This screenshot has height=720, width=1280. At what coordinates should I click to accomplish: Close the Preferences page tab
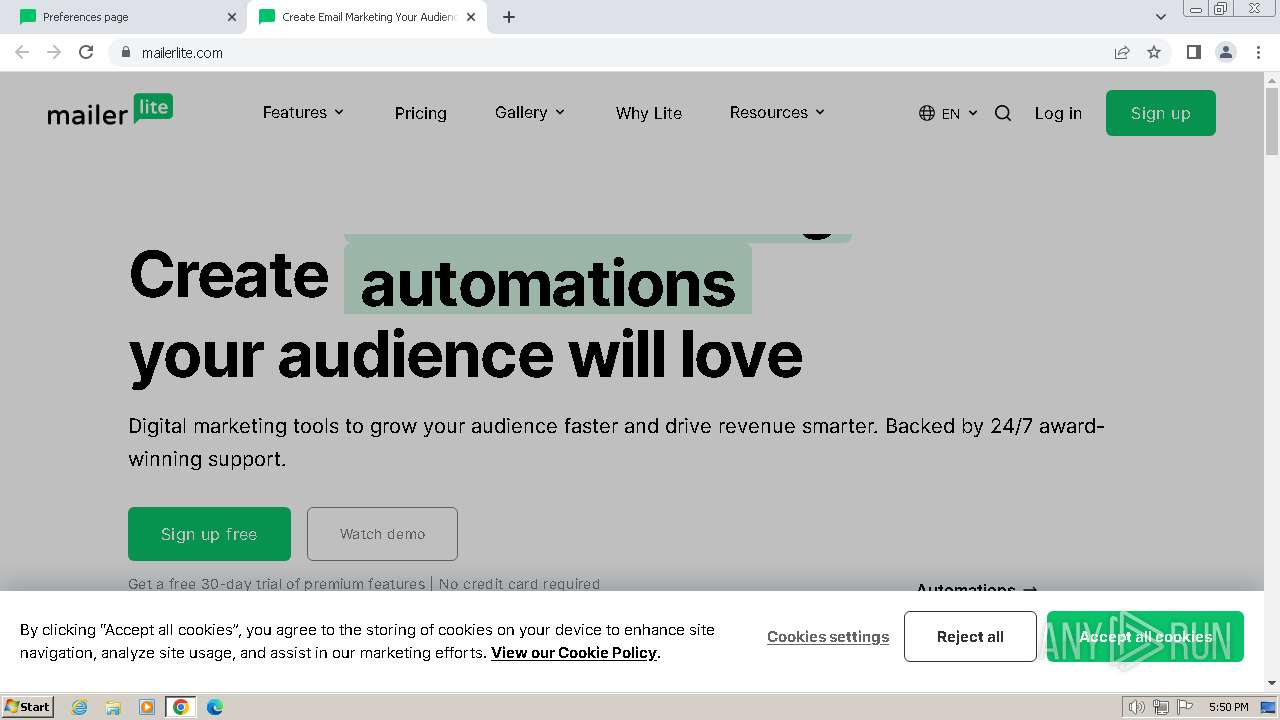232,17
